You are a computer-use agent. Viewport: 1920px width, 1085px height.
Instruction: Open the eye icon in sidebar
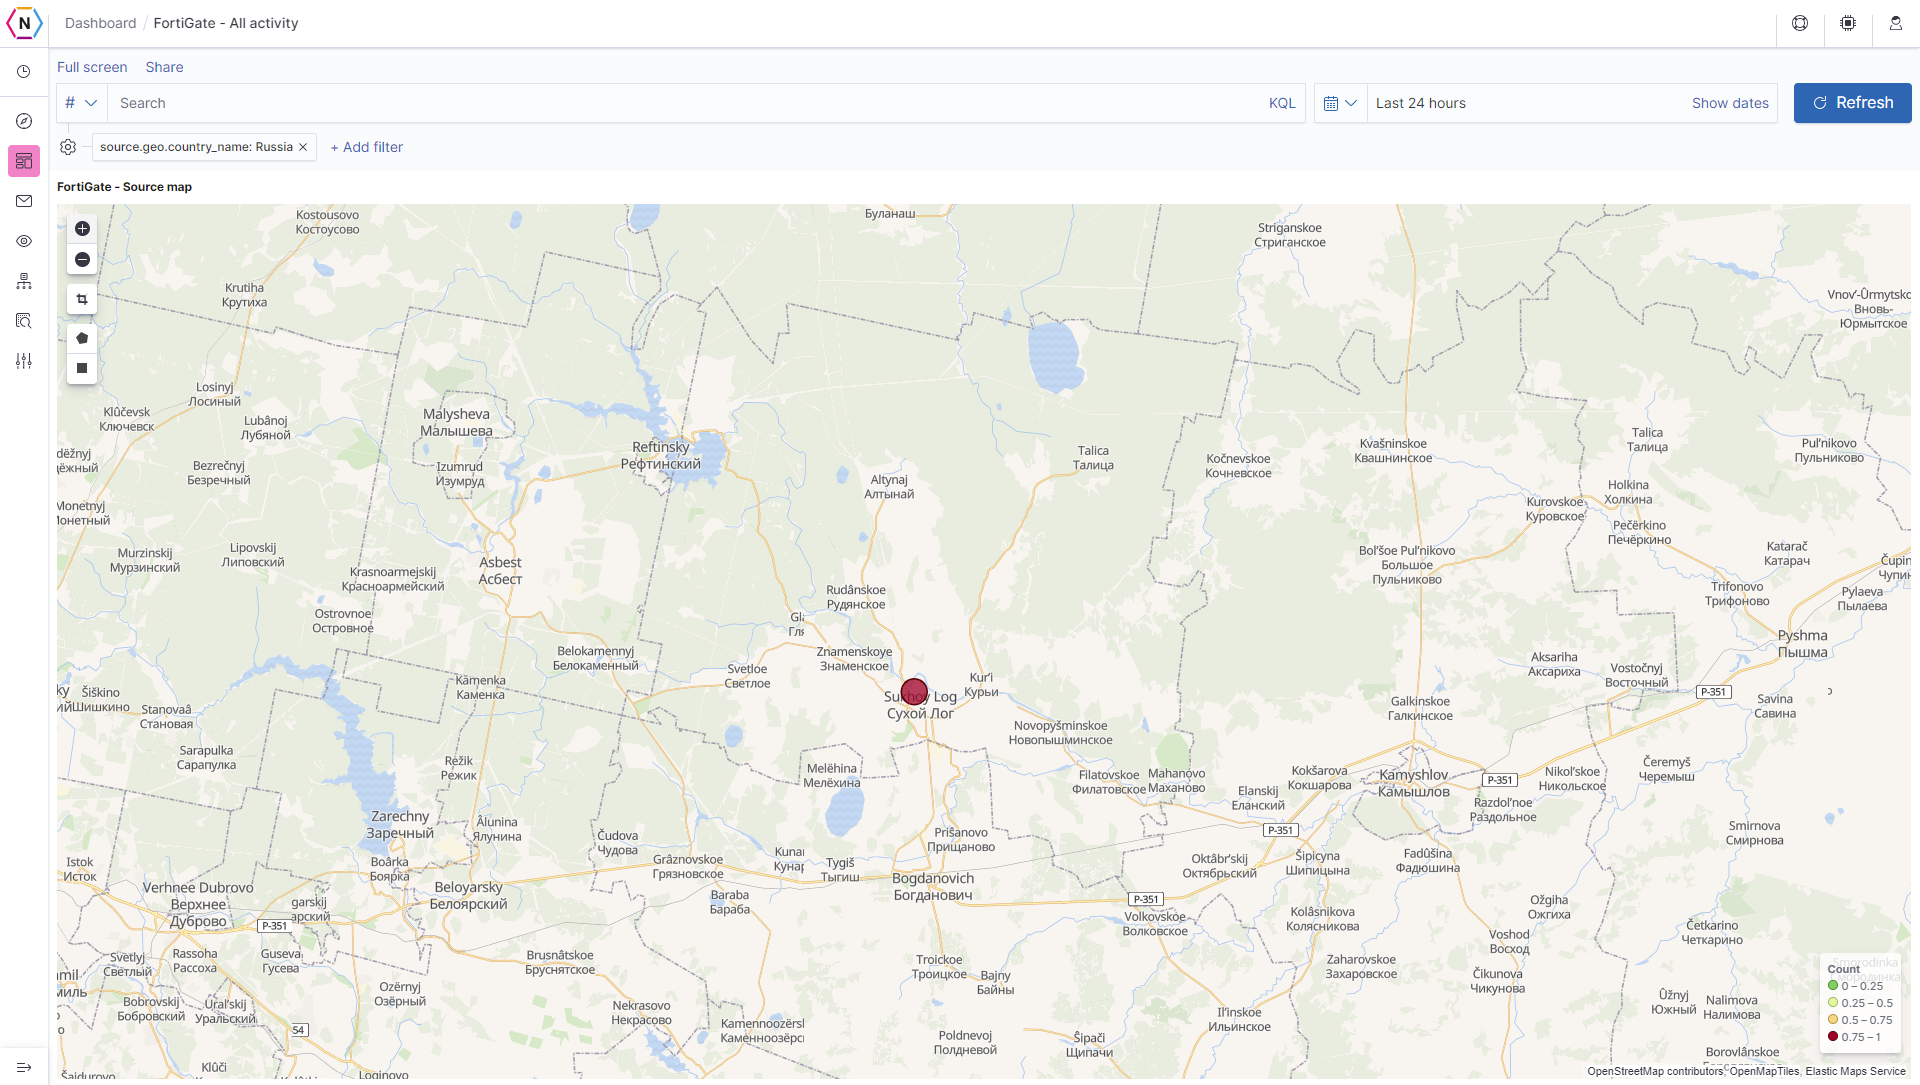tap(24, 241)
